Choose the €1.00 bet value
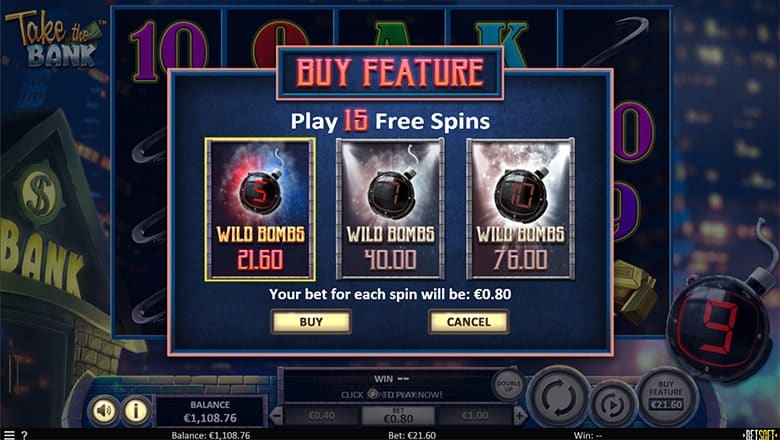The width and height of the screenshot is (780, 440). (x=475, y=416)
